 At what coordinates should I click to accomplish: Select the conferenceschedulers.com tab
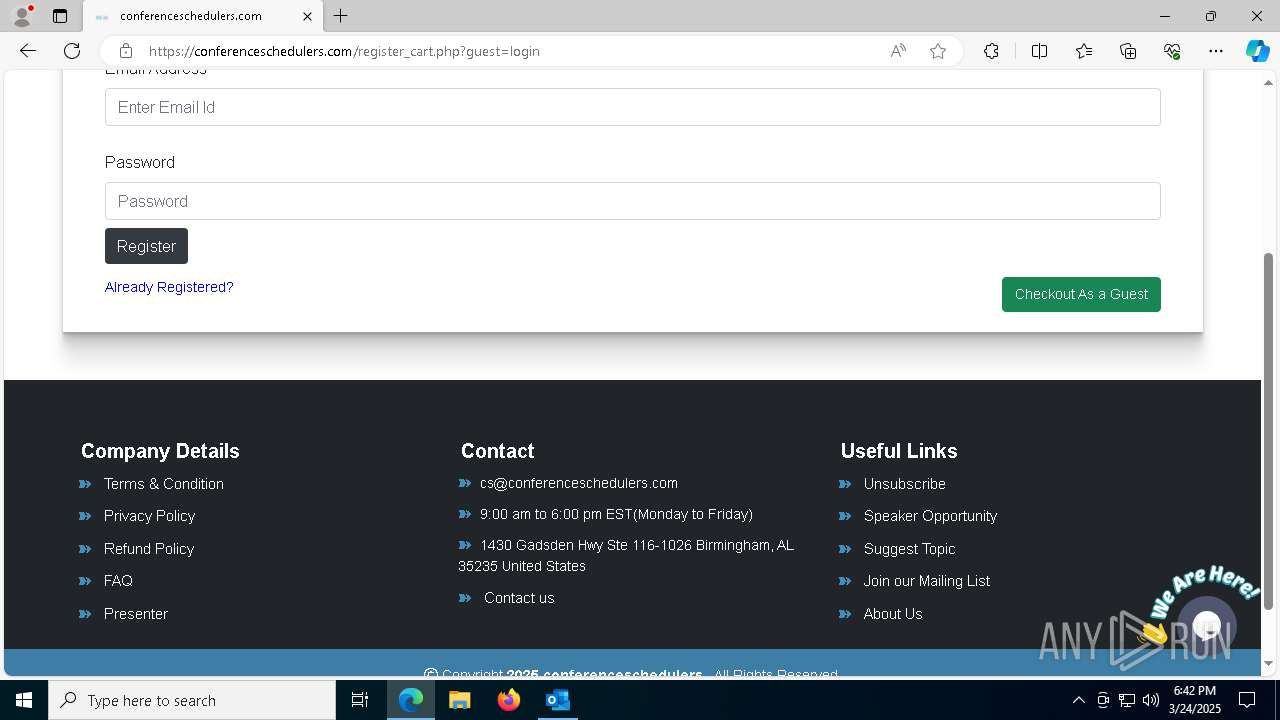click(x=203, y=16)
